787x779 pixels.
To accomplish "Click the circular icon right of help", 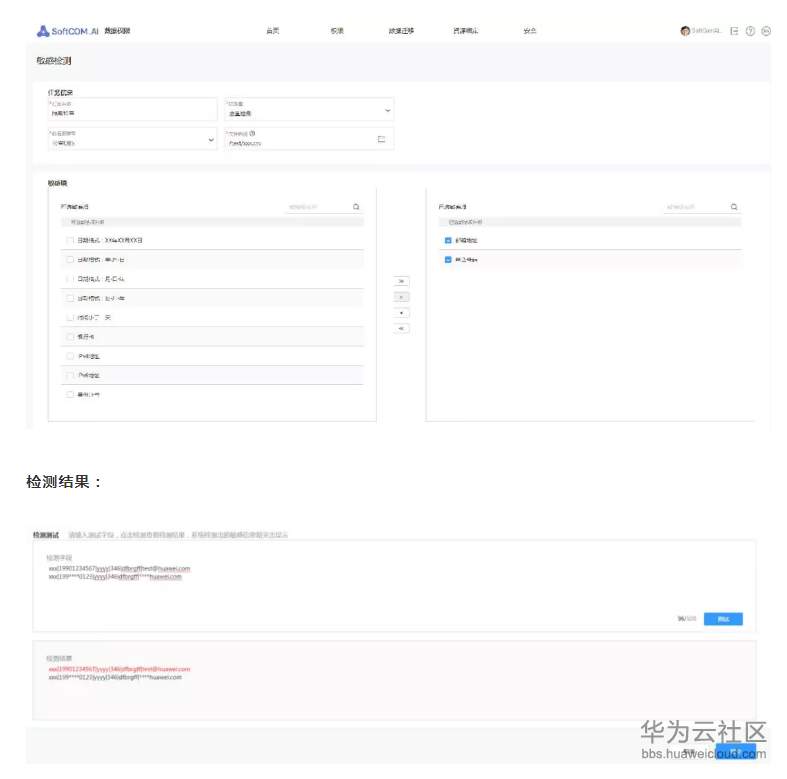I will [766, 31].
